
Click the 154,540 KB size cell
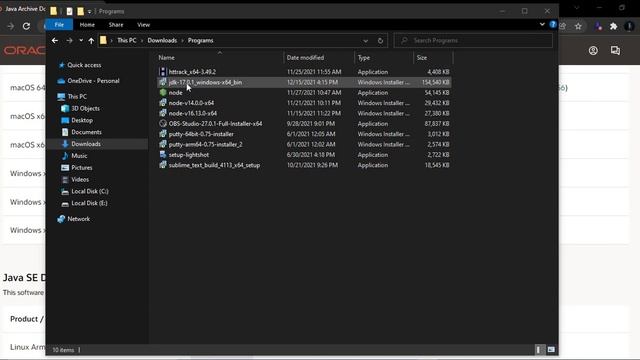(x=436, y=82)
